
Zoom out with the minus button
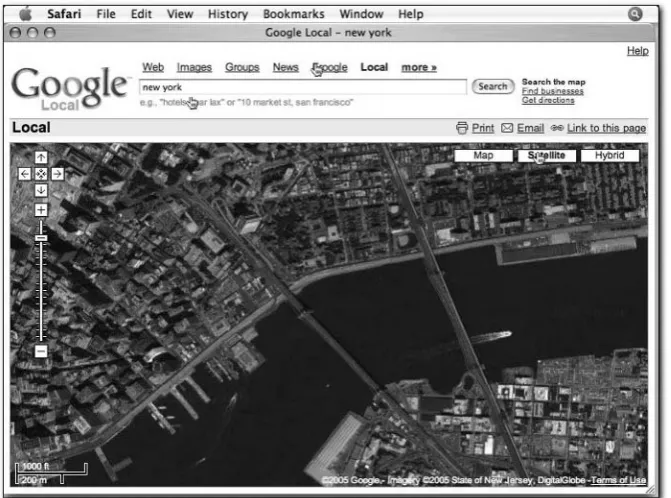click(x=41, y=351)
